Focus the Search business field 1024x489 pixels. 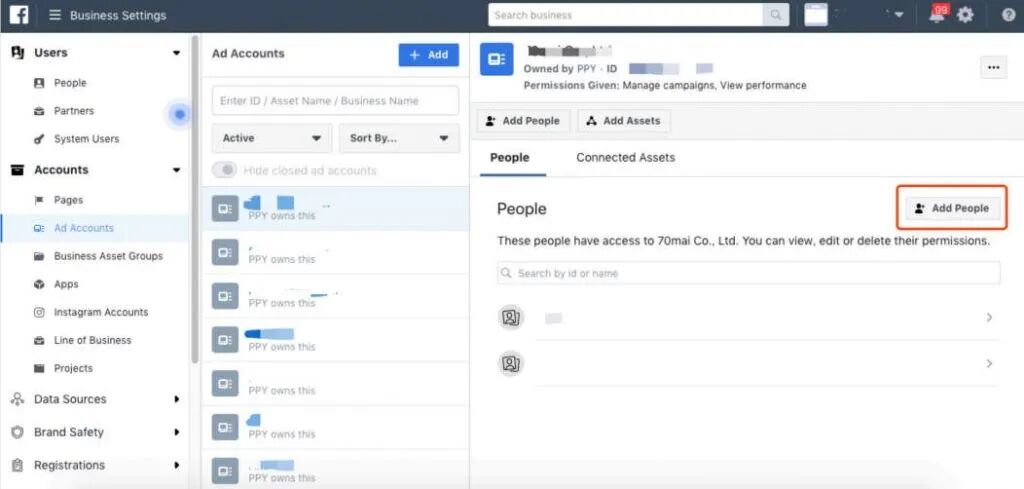(626, 15)
